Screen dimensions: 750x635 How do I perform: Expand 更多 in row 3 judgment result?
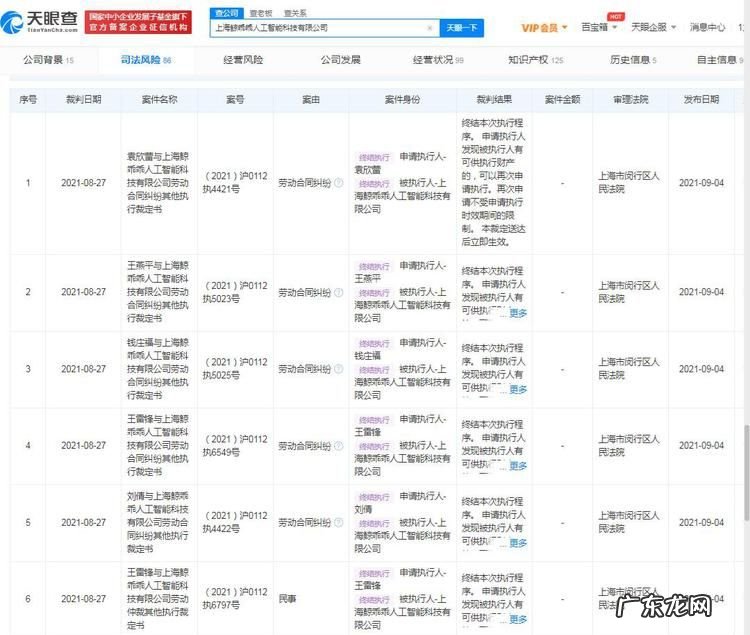click(x=518, y=389)
